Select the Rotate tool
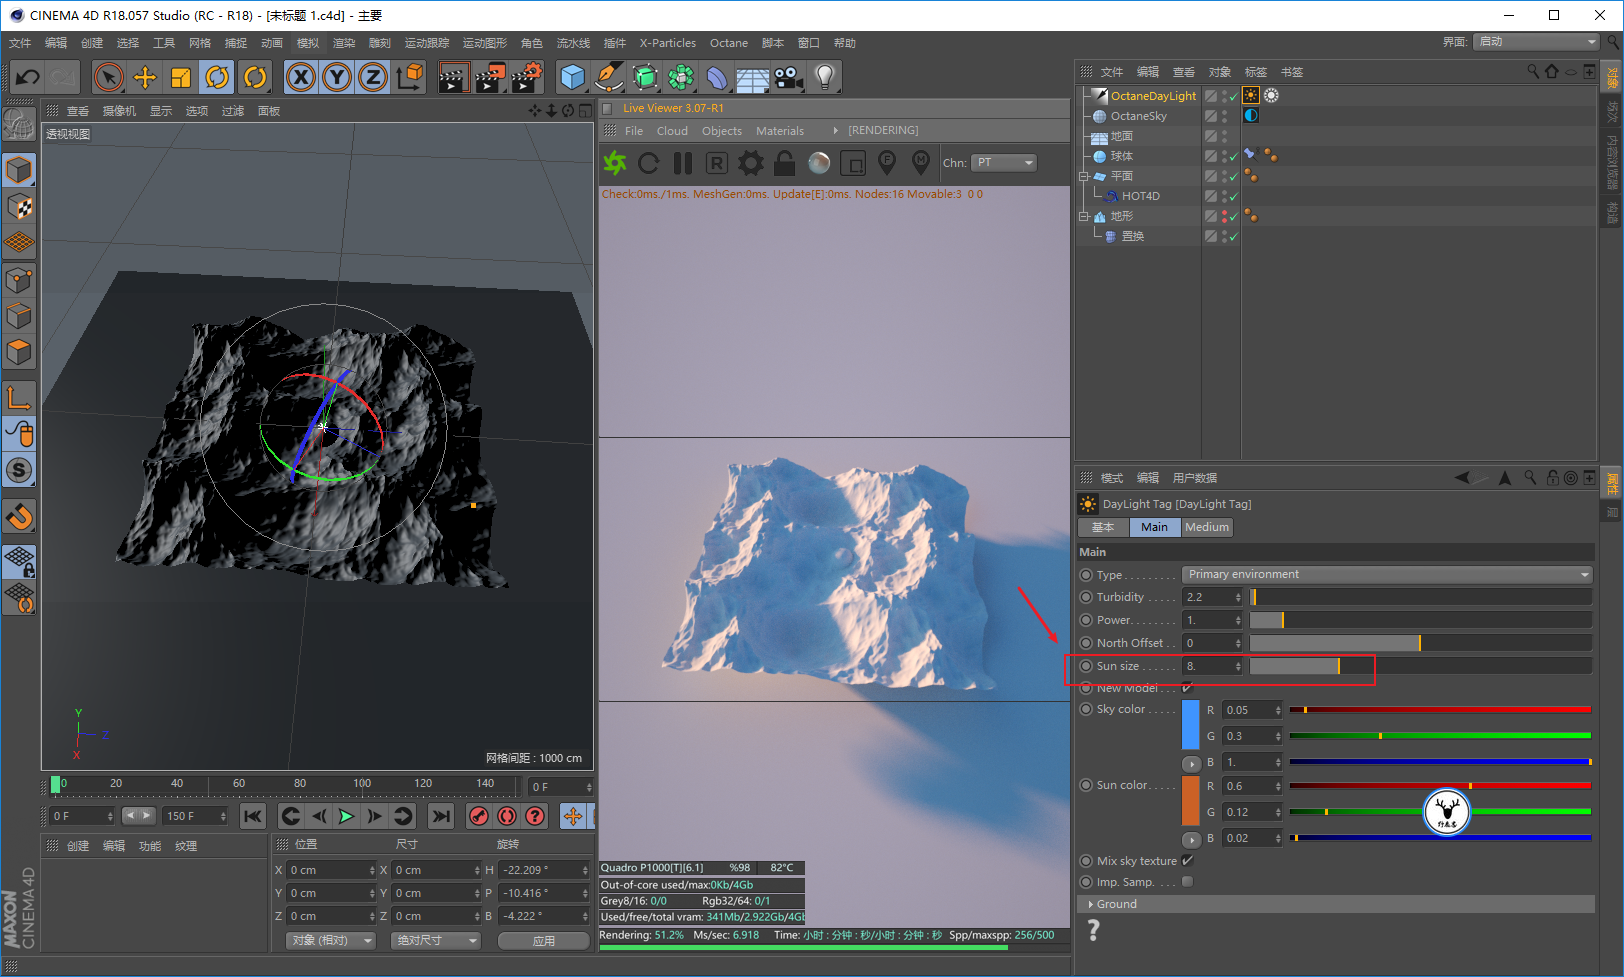The width and height of the screenshot is (1624, 977). pyautogui.click(x=217, y=77)
